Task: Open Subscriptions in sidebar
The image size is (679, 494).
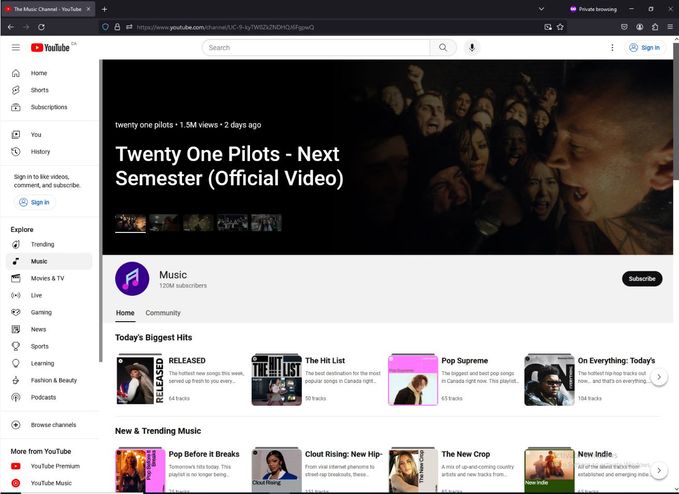Action: pos(48,107)
